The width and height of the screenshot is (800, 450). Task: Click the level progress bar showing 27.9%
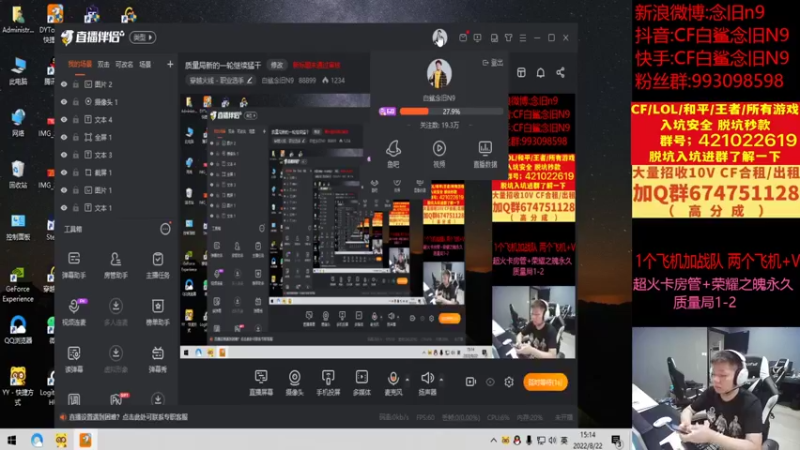click(451, 111)
